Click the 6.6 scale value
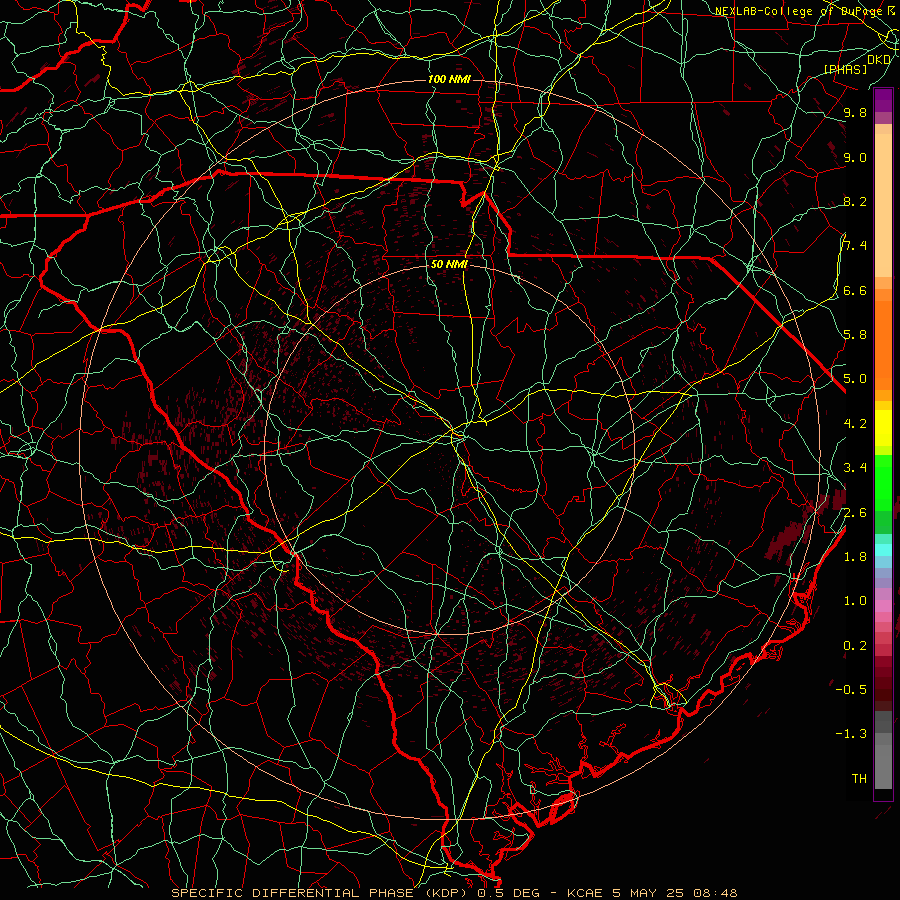 click(855, 290)
